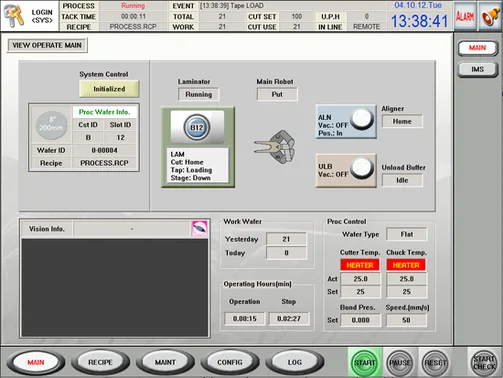Click Bond Pres Set value 0.000
The width and height of the screenshot is (503, 378).
tap(360, 320)
